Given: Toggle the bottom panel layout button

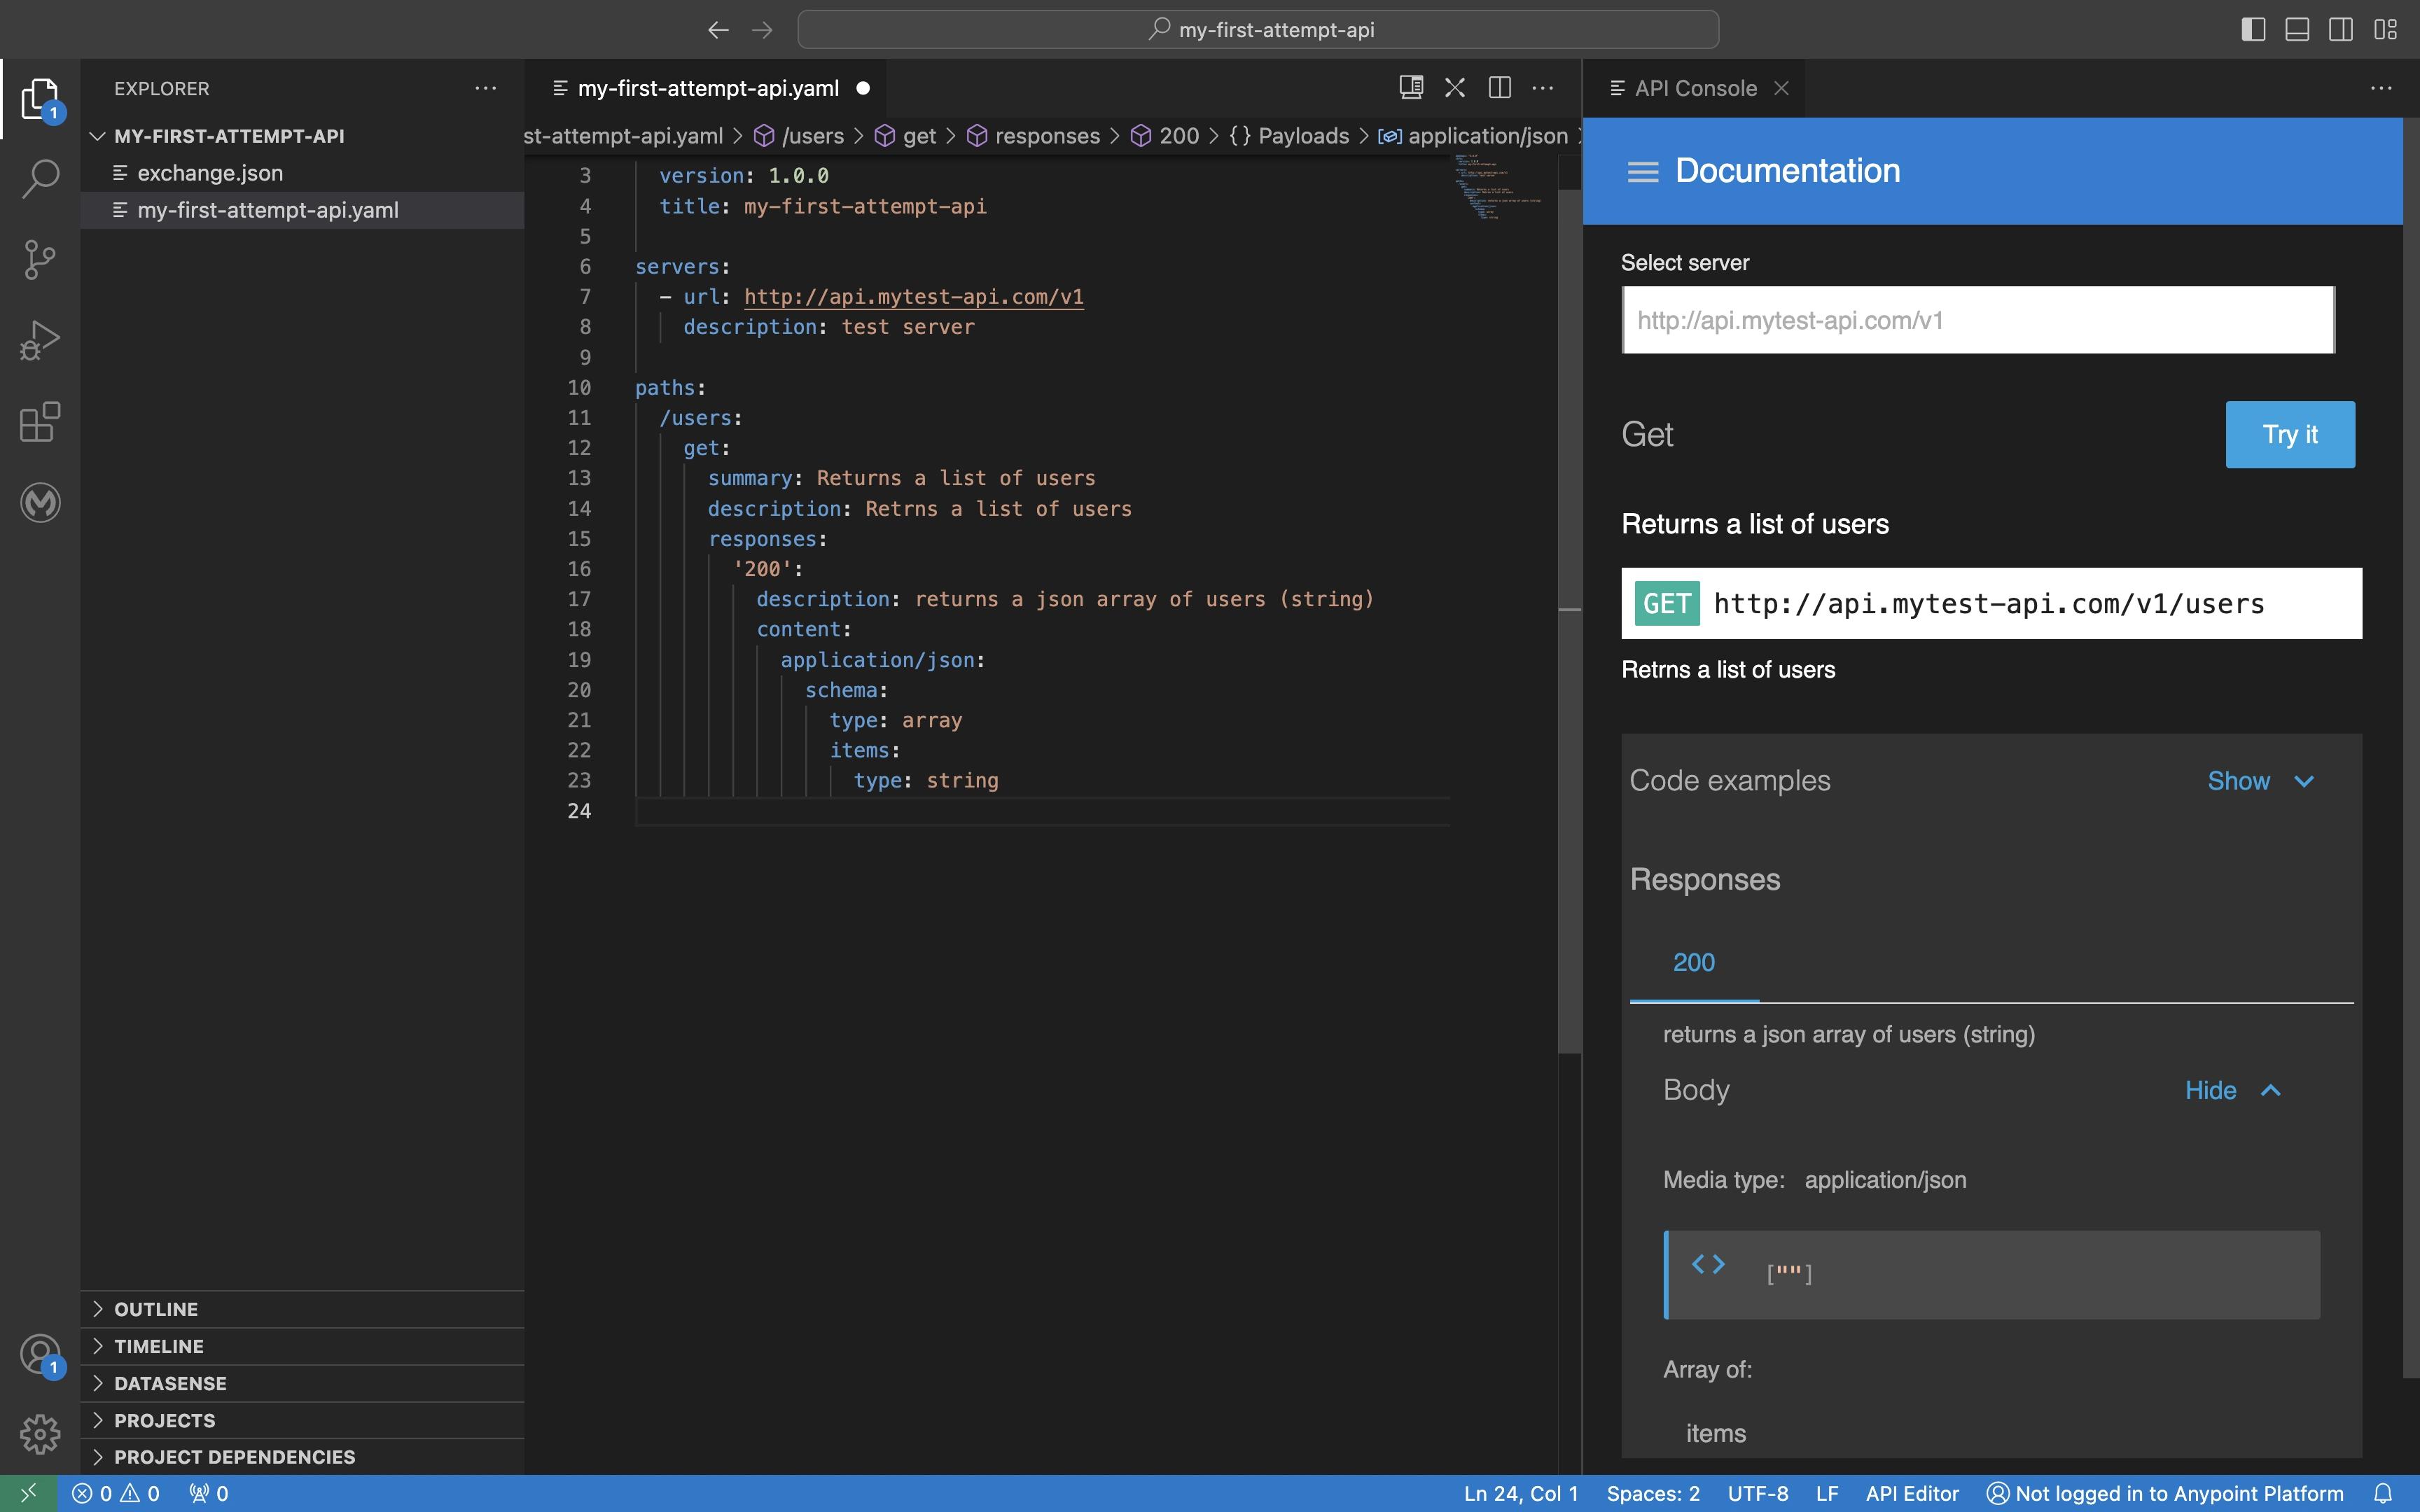Looking at the screenshot, I should (2297, 29).
